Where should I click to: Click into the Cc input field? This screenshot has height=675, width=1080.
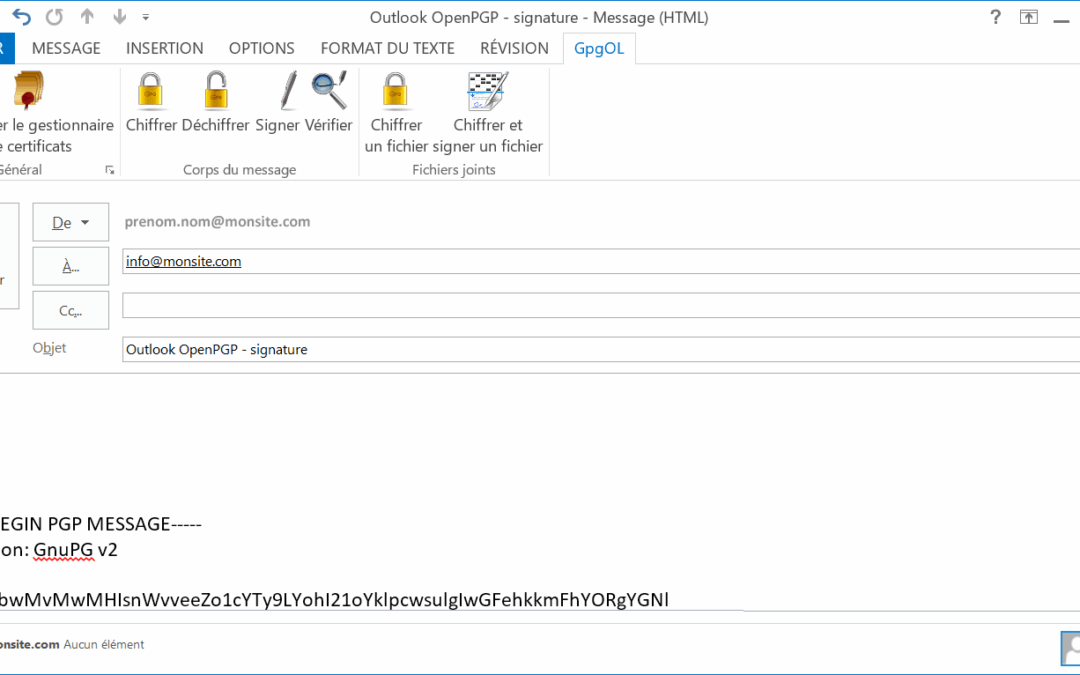point(601,305)
